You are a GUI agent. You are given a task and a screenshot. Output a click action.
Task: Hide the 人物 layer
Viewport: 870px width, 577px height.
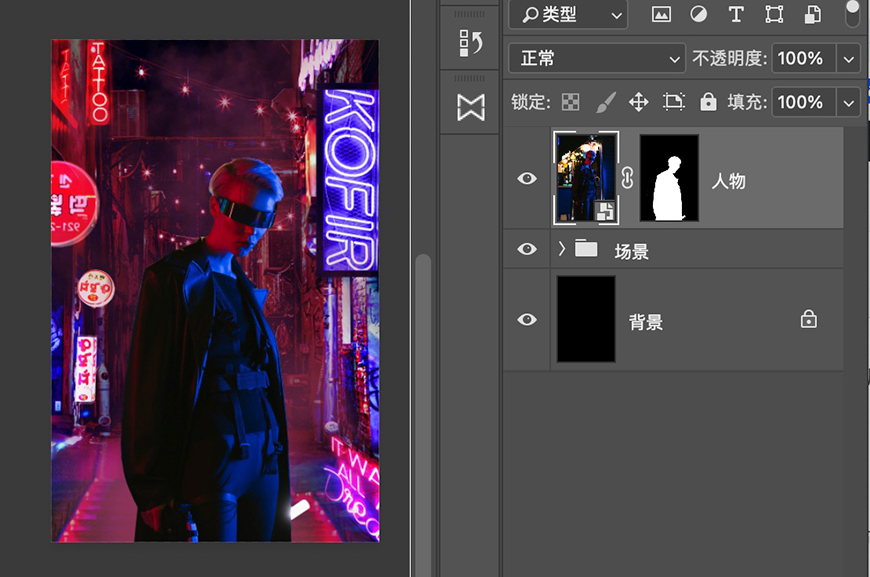(x=525, y=178)
